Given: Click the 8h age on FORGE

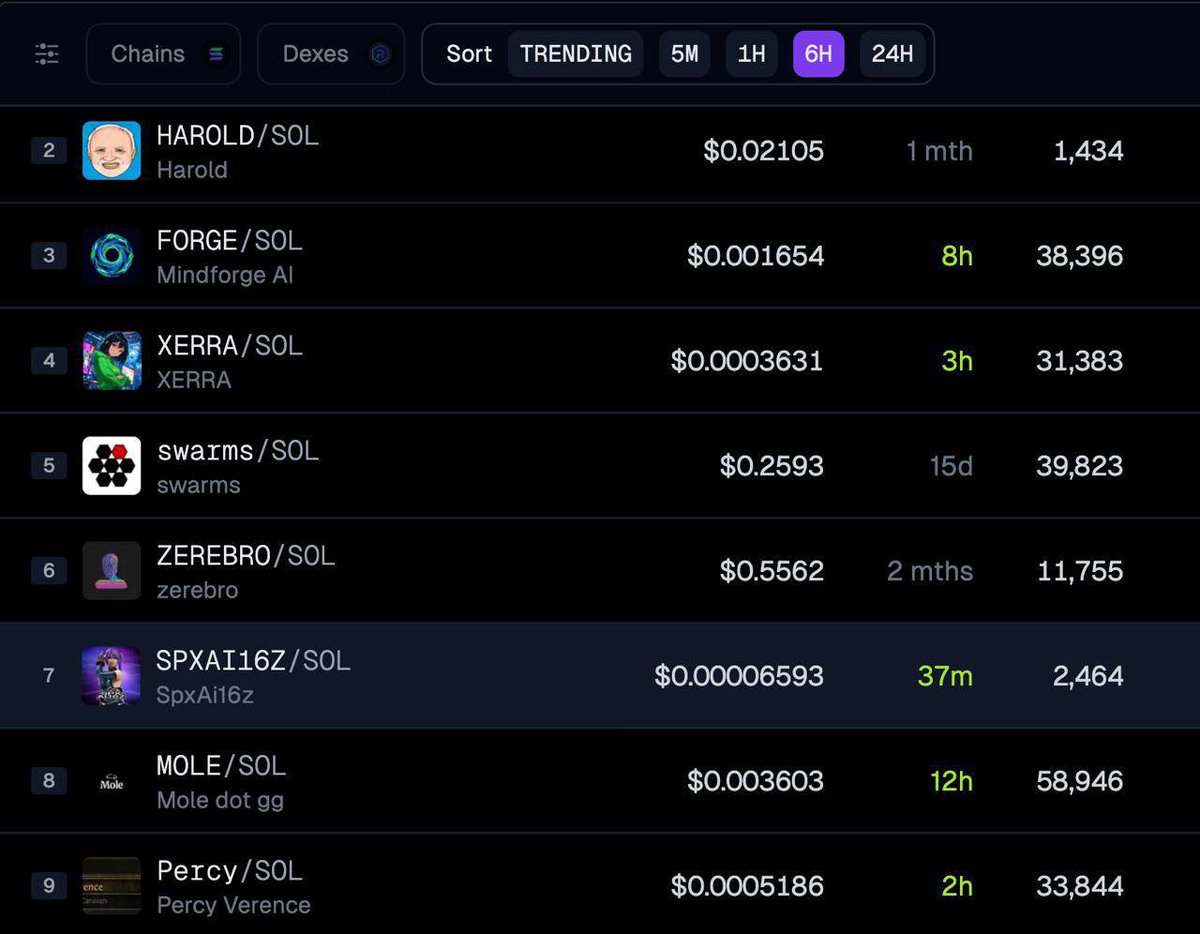Looking at the screenshot, I should [x=957, y=256].
